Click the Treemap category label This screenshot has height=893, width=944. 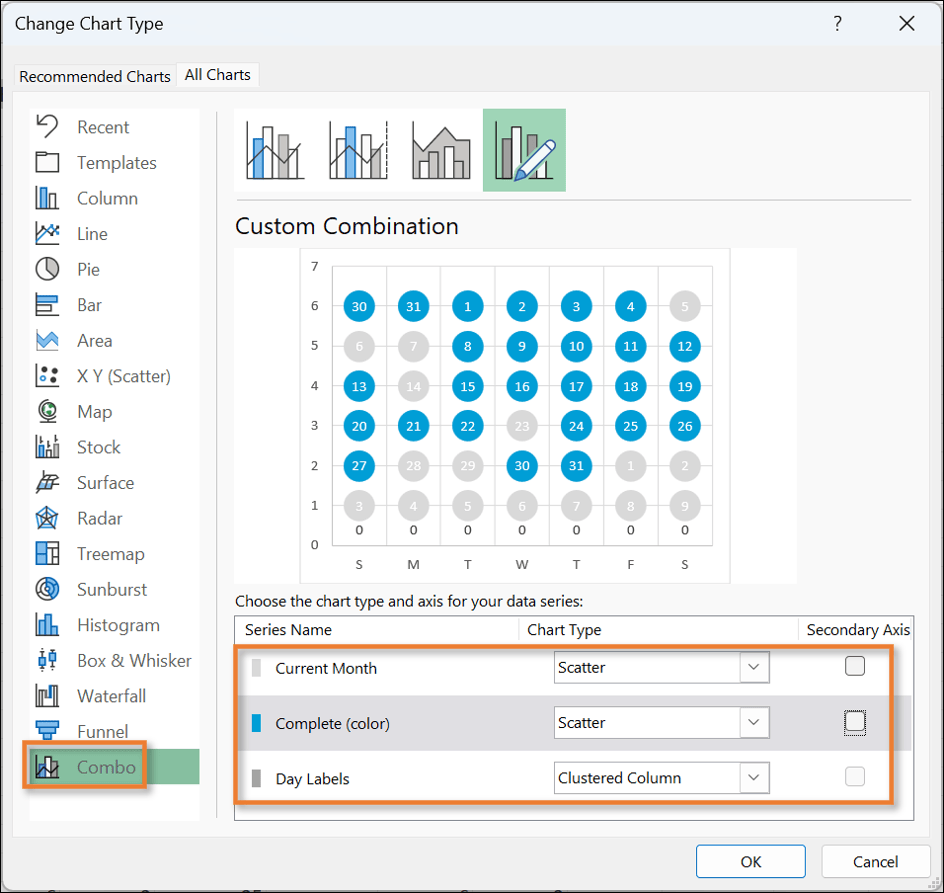111,553
